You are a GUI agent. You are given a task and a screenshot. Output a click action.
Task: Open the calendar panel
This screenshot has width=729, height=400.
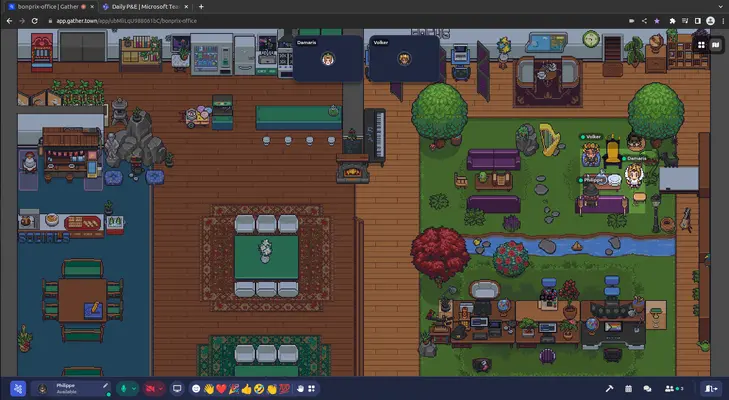click(x=629, y=388)
